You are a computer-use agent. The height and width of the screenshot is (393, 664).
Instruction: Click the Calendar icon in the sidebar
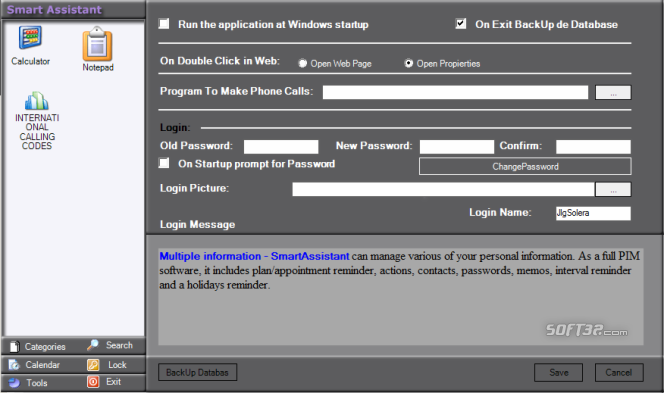point(14,365)
